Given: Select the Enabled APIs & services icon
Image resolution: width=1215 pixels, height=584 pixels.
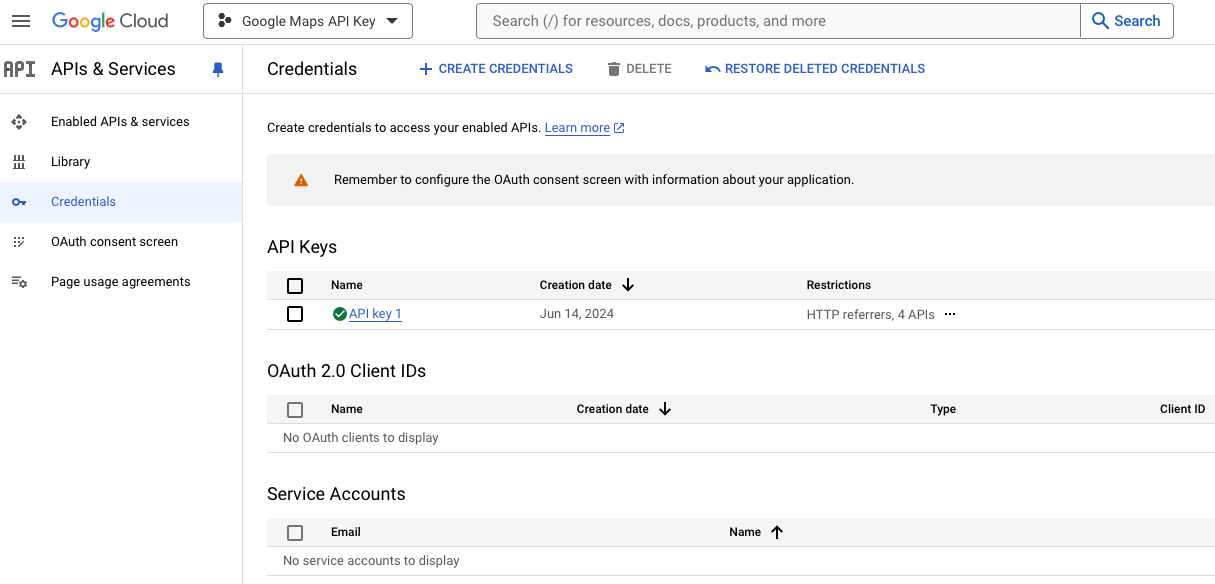Looking at the screenshot, I should [20, 121].
